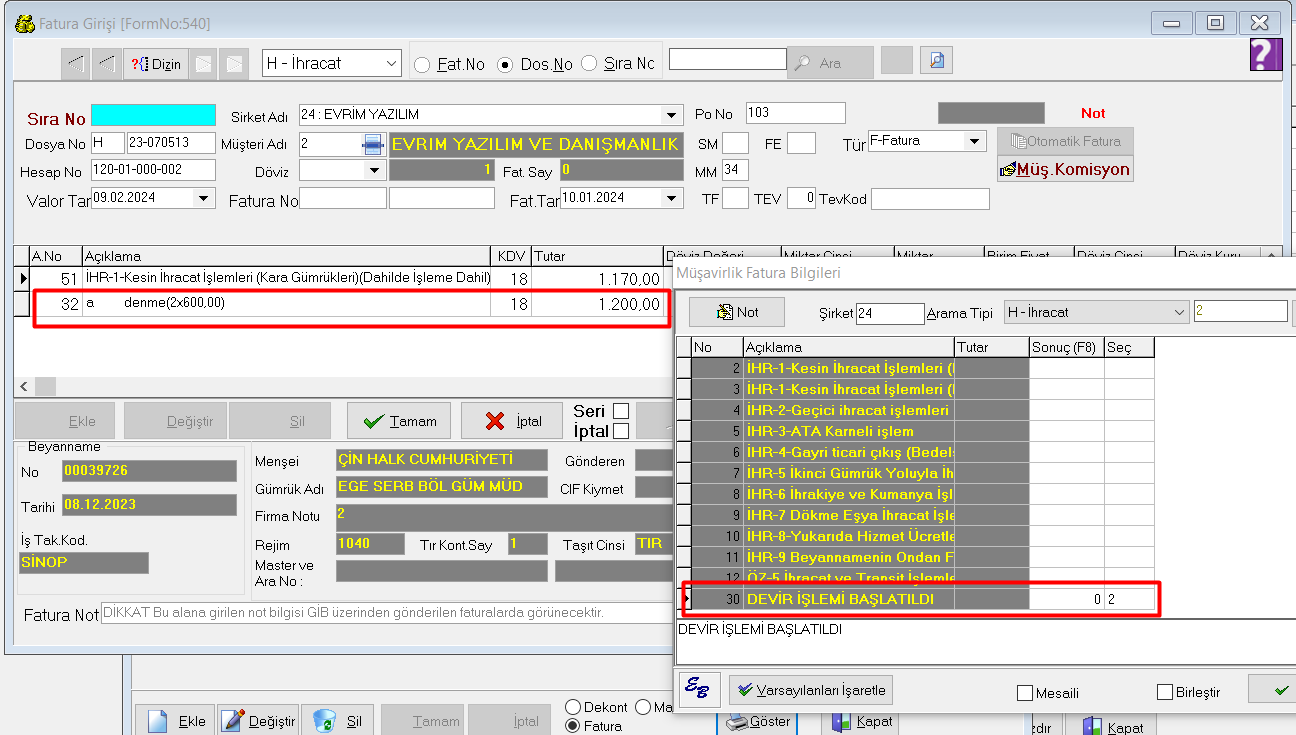Click the purple help question mark icon
This screenshot has width=1296, height=735.
tap(1265, 54)
